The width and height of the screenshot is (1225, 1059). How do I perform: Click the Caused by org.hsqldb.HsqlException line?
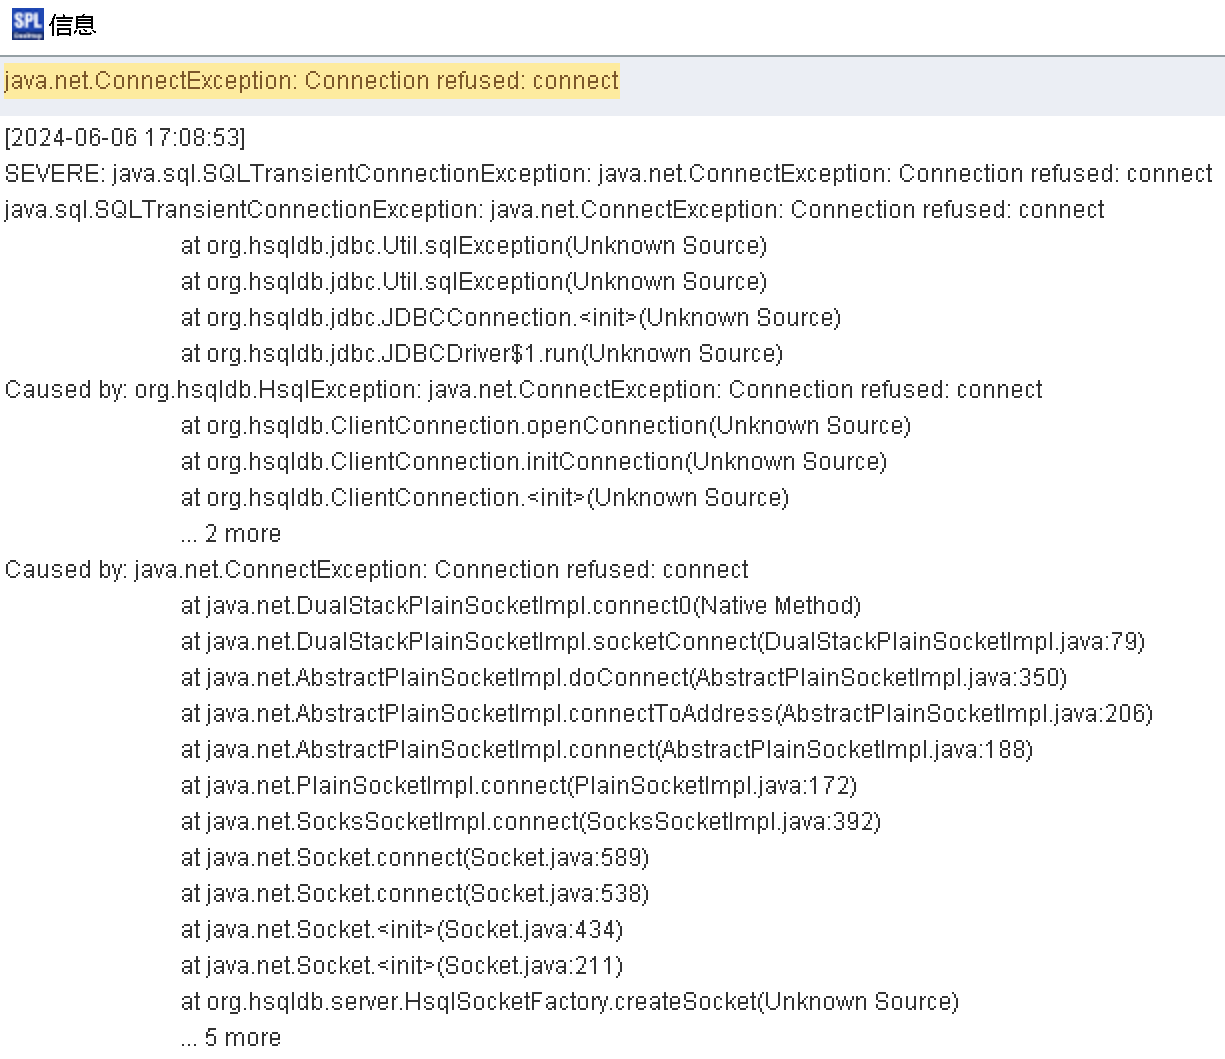[x=523, y=389]
